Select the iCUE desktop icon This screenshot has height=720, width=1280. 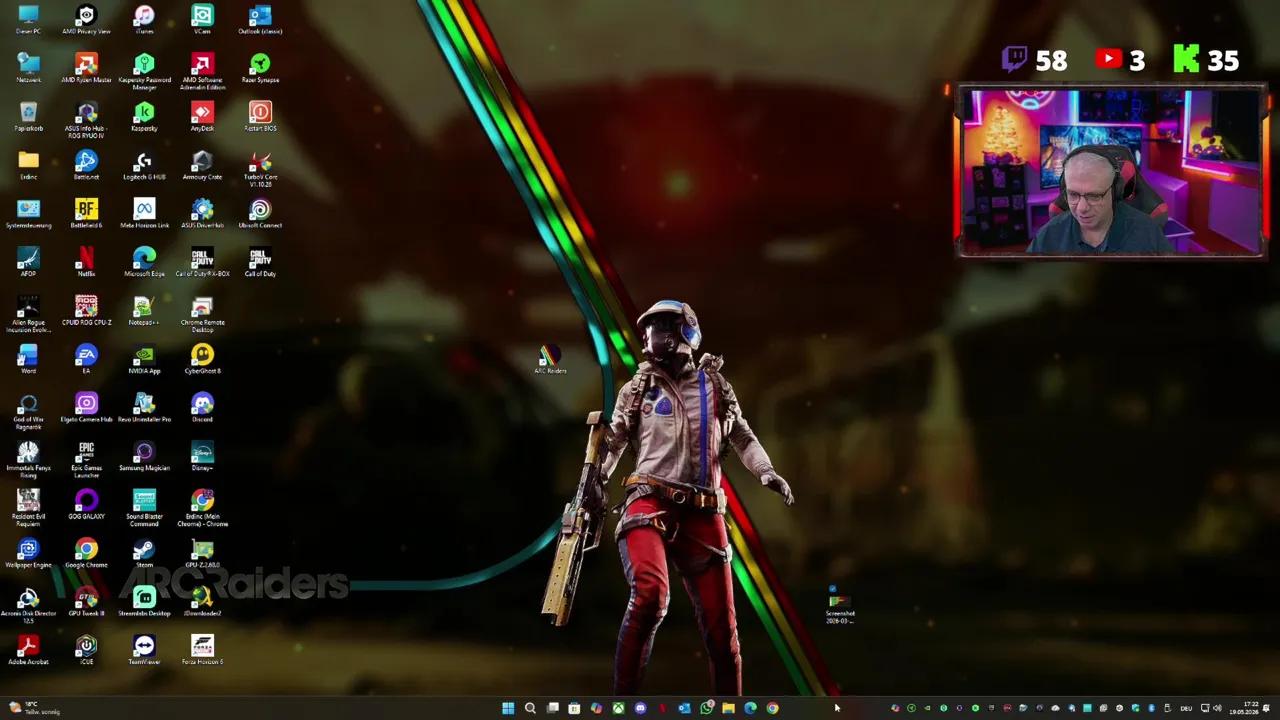tap(86, 650)
